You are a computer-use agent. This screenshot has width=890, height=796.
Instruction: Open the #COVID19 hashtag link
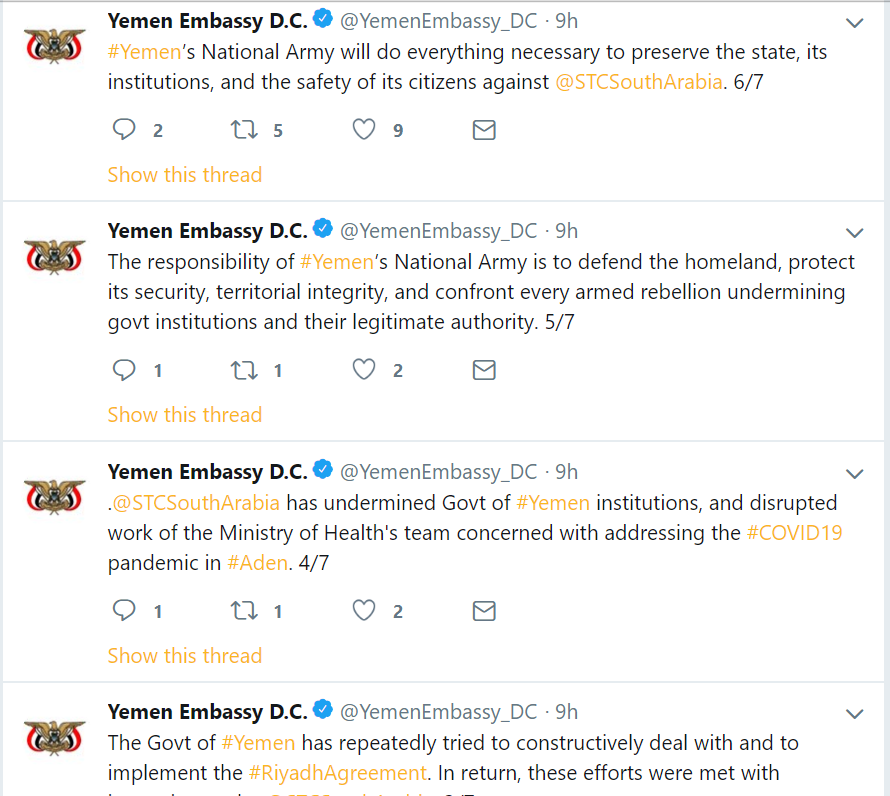pyautogui.click(x=794, y=533)
